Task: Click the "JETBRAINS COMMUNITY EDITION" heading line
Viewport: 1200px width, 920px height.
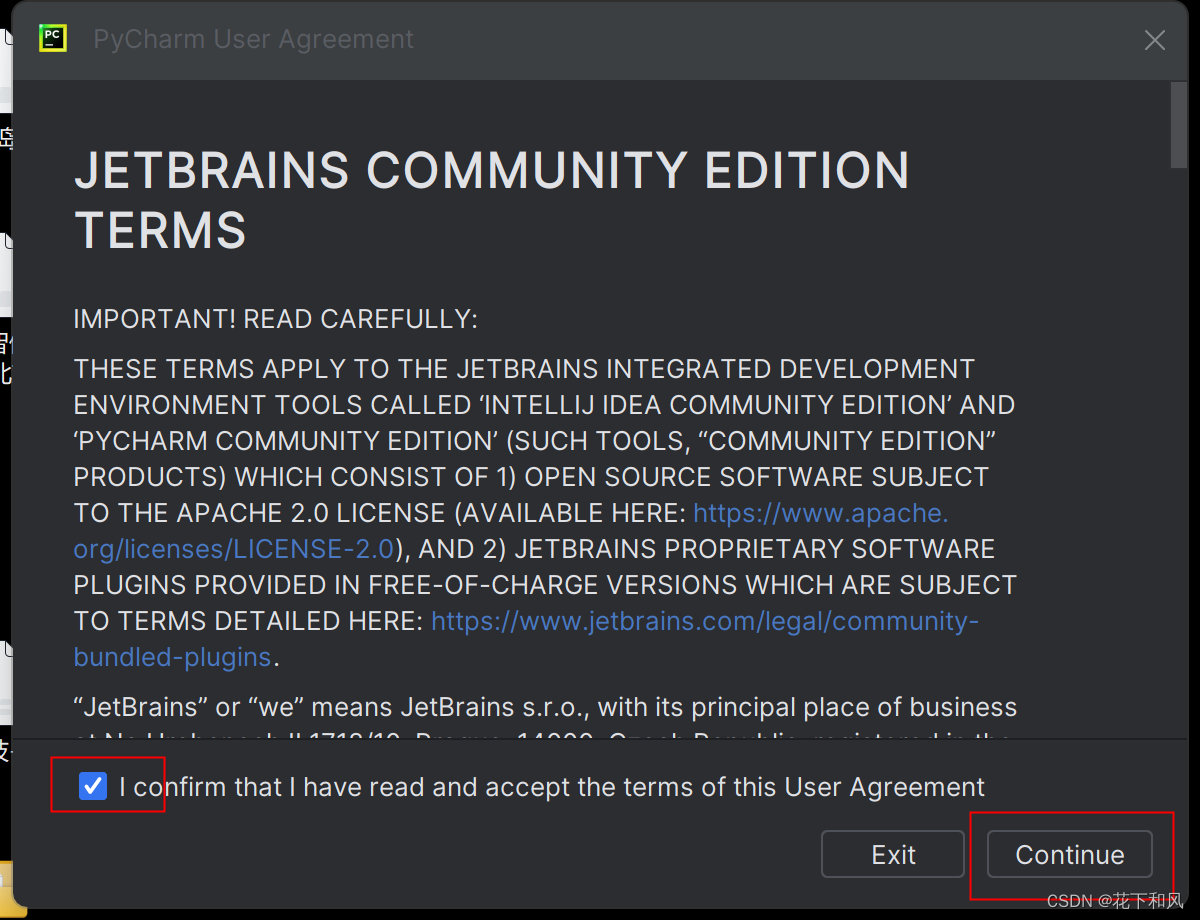Action: pos(491,171)
